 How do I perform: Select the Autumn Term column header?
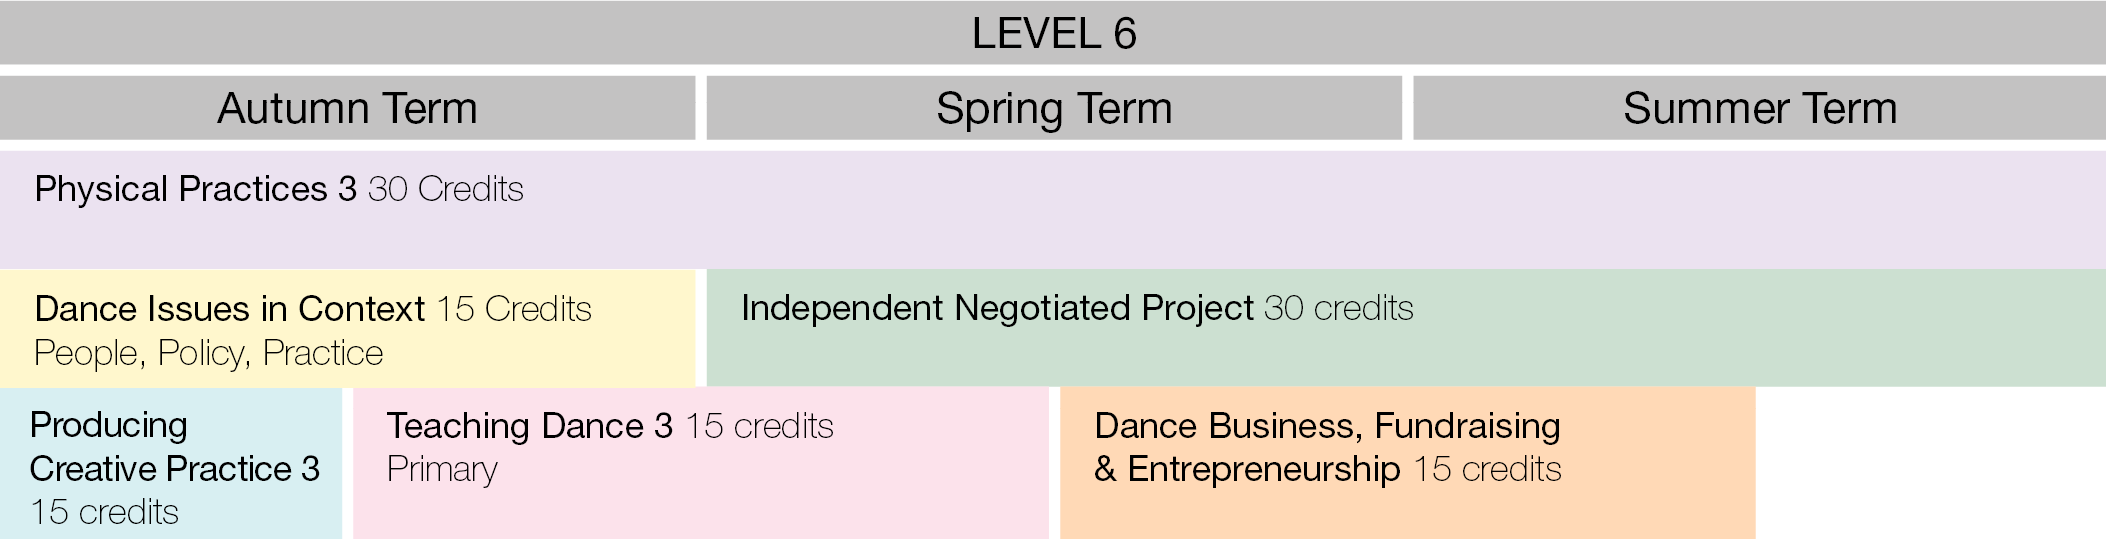pyautogui.click(x=347, y=108)
